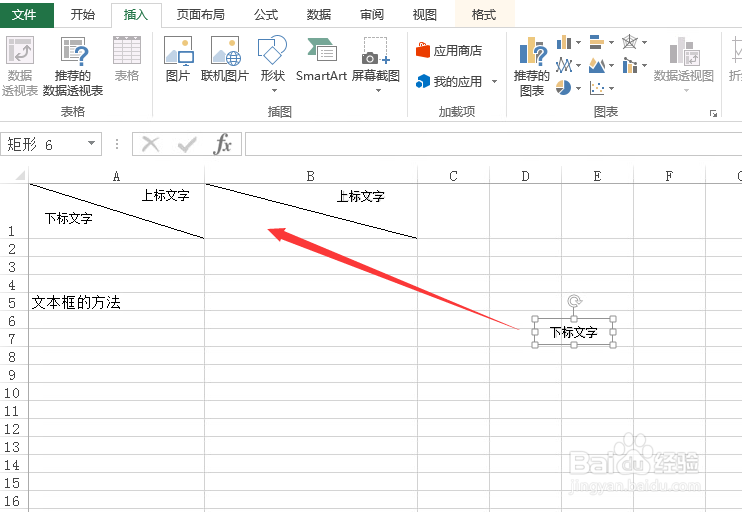Open the 形状 shapes gallery

[x=273, y=63]
